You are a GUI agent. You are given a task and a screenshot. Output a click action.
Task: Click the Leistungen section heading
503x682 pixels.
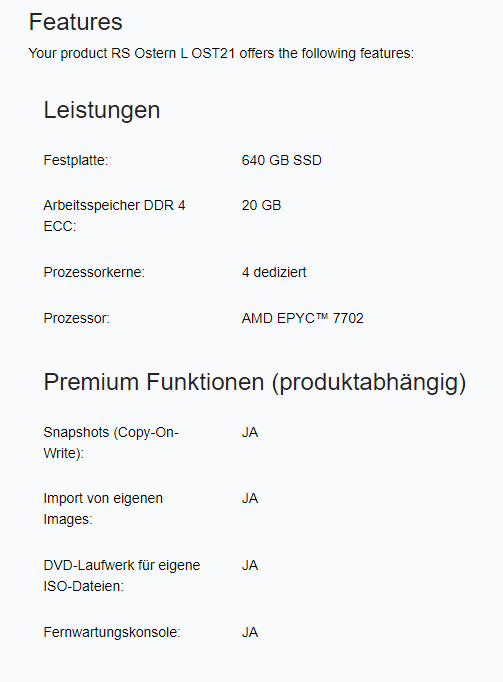point(102,110)
